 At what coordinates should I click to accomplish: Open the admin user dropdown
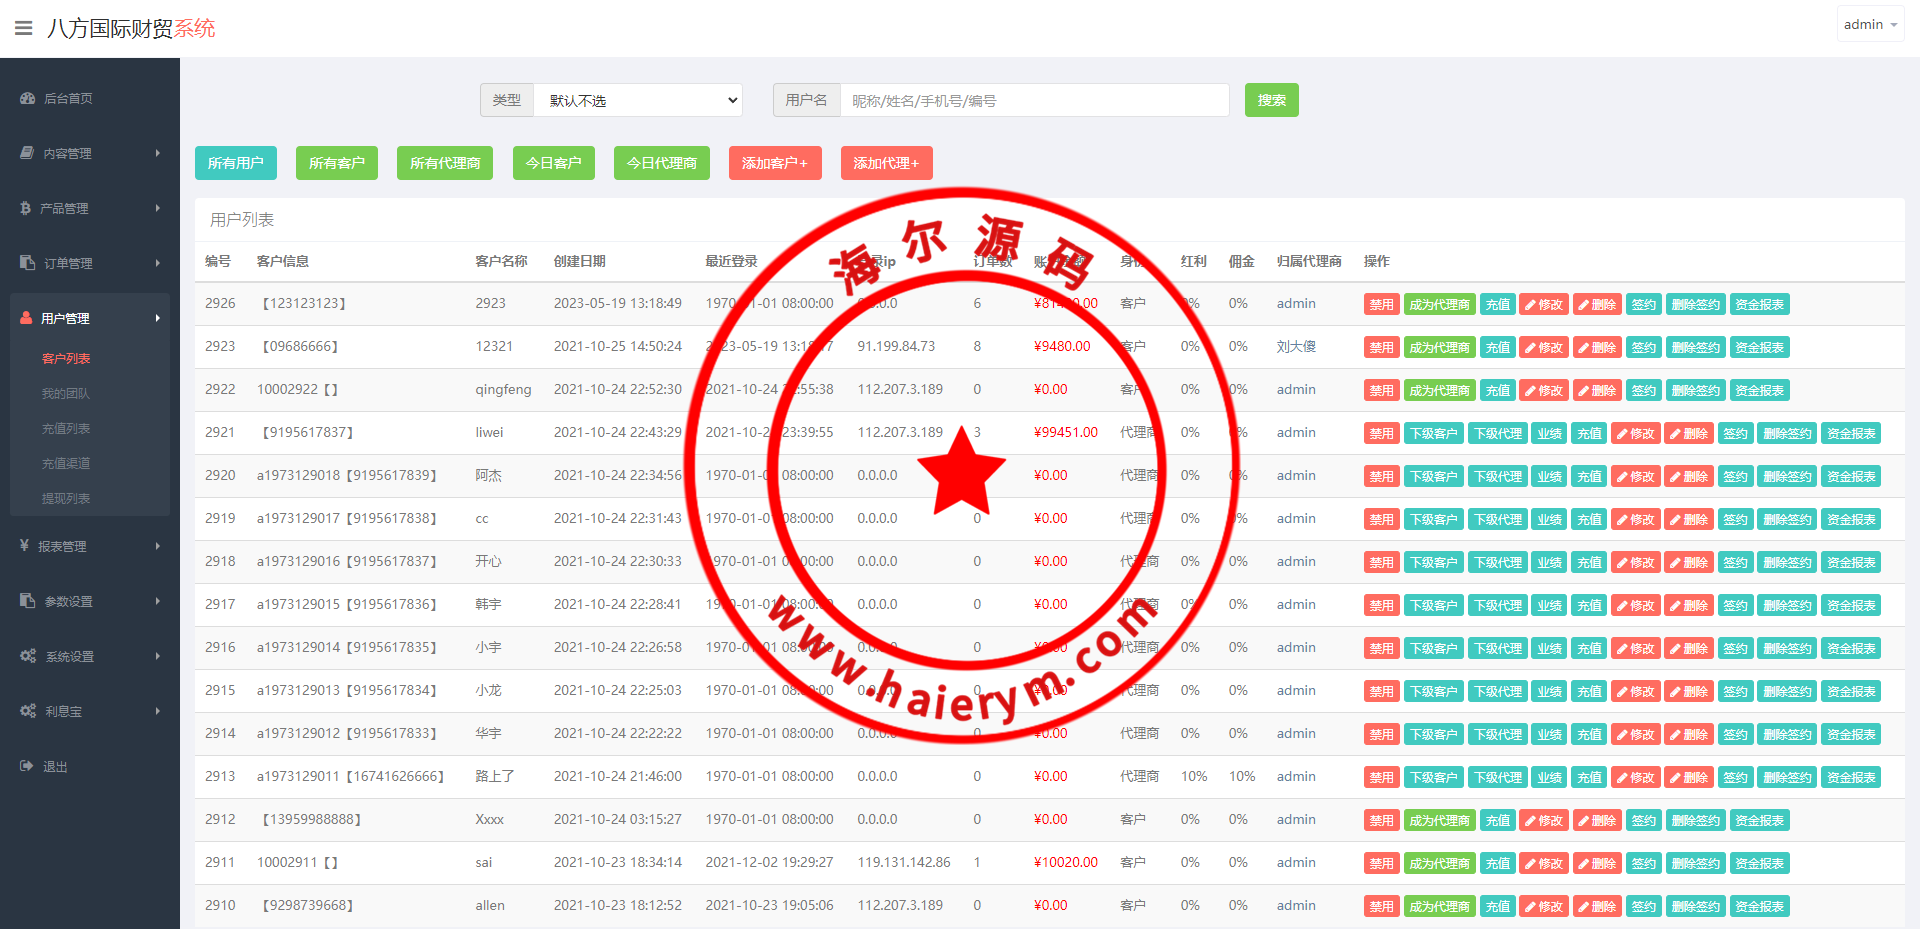click(1869, 24)
